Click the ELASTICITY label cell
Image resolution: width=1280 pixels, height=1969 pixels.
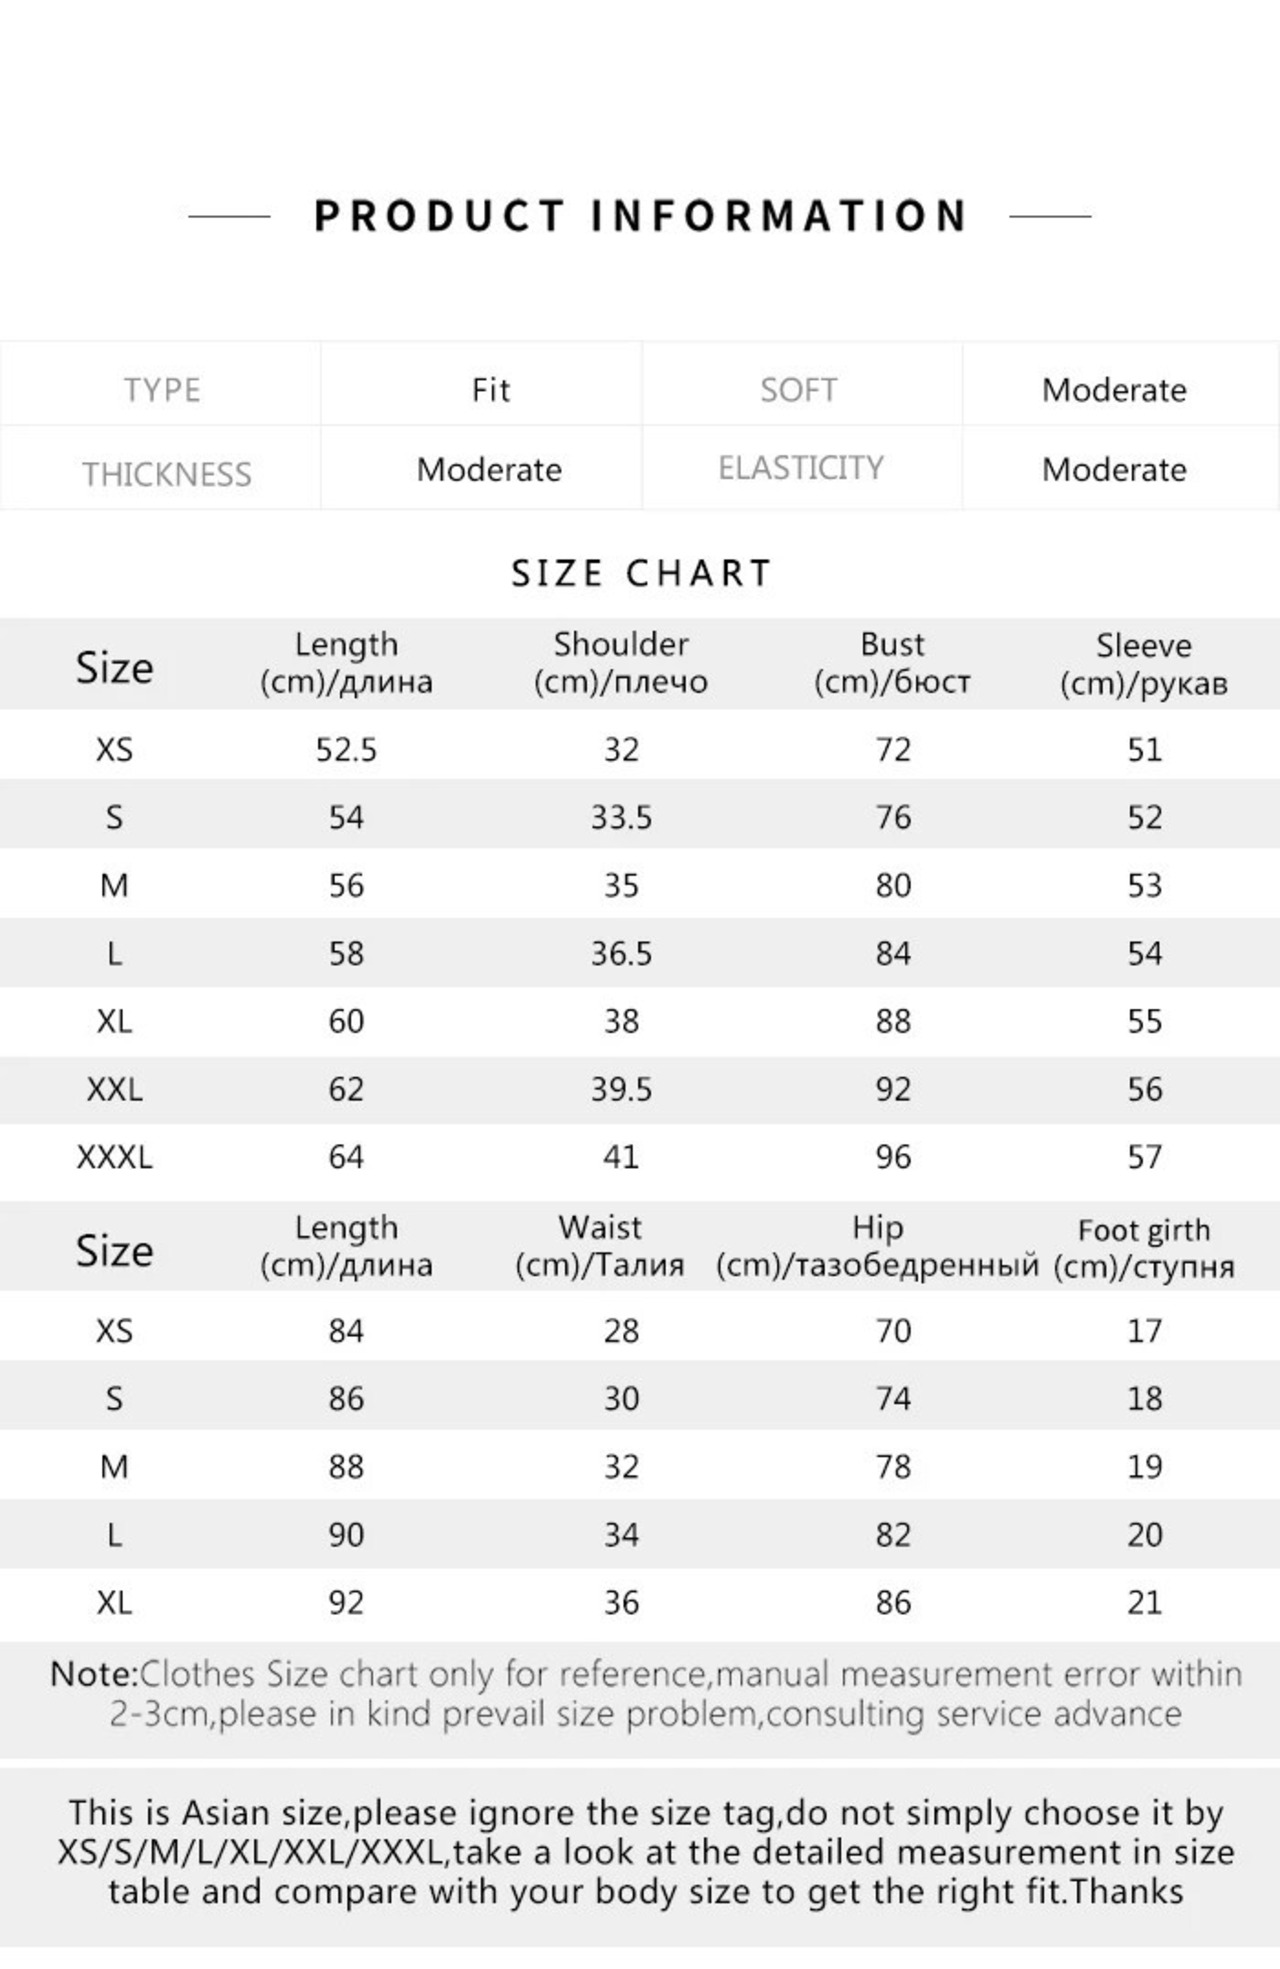800,467
